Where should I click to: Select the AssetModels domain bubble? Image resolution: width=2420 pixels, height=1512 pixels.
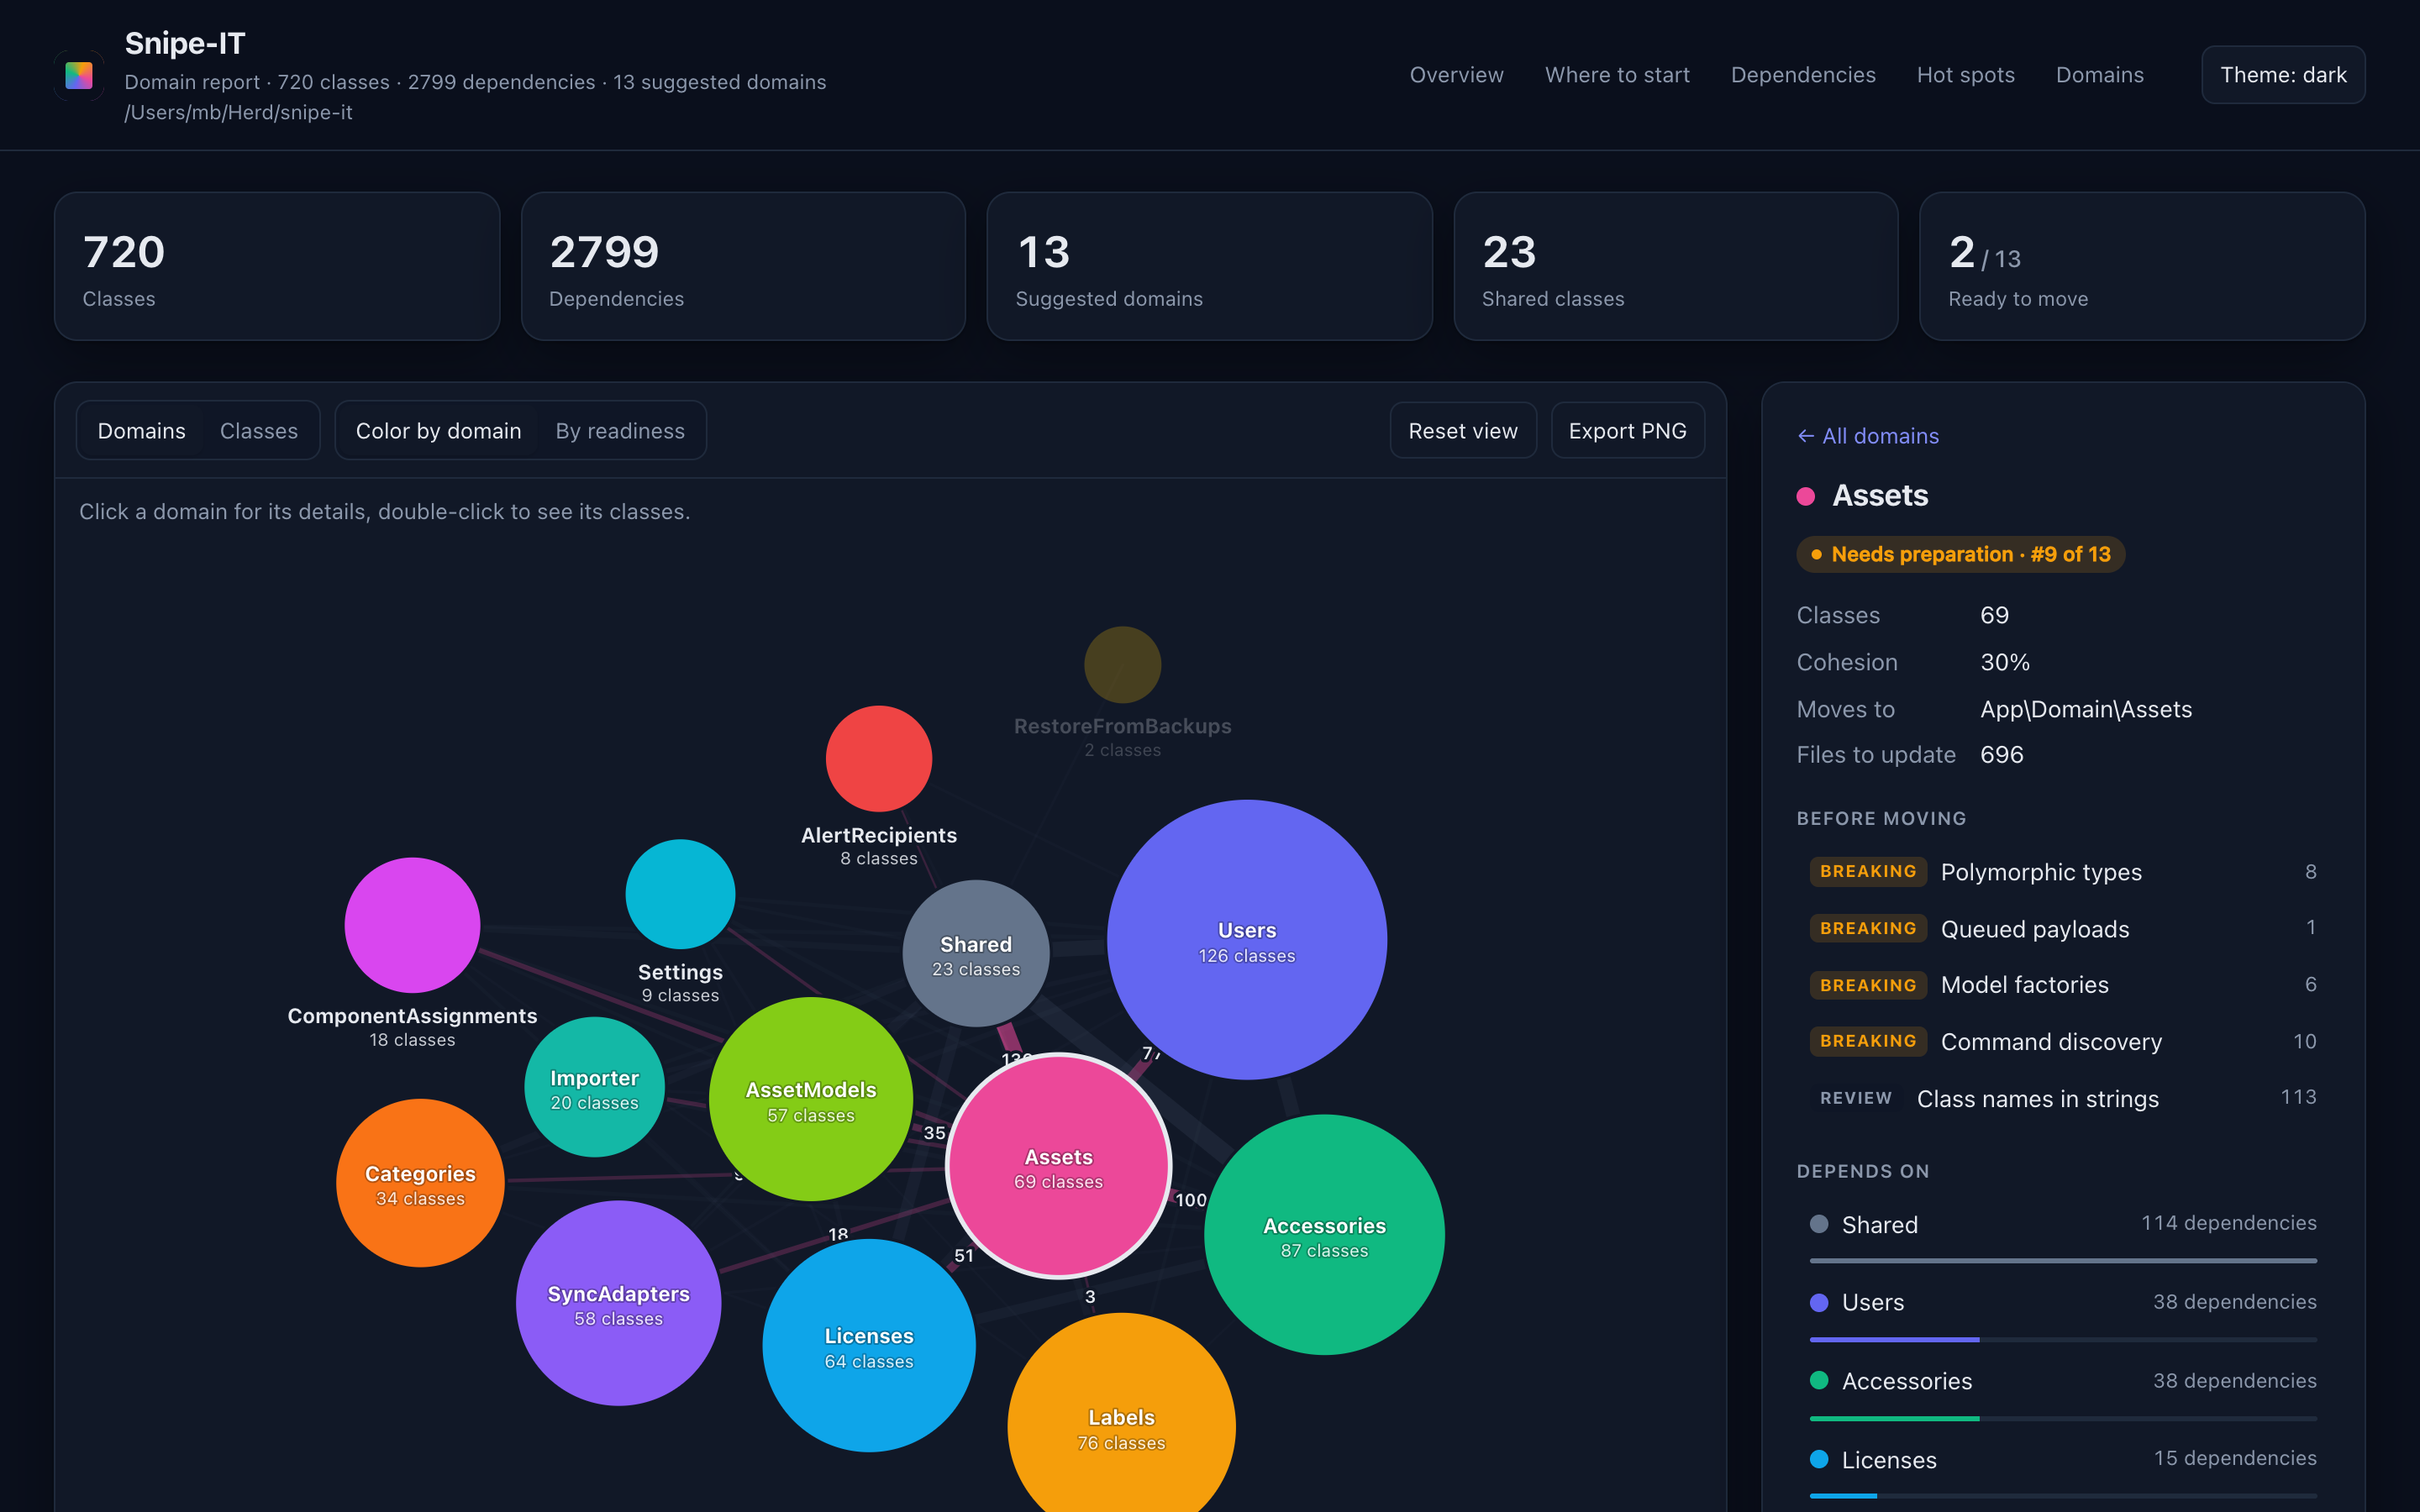click(810, 1099)
